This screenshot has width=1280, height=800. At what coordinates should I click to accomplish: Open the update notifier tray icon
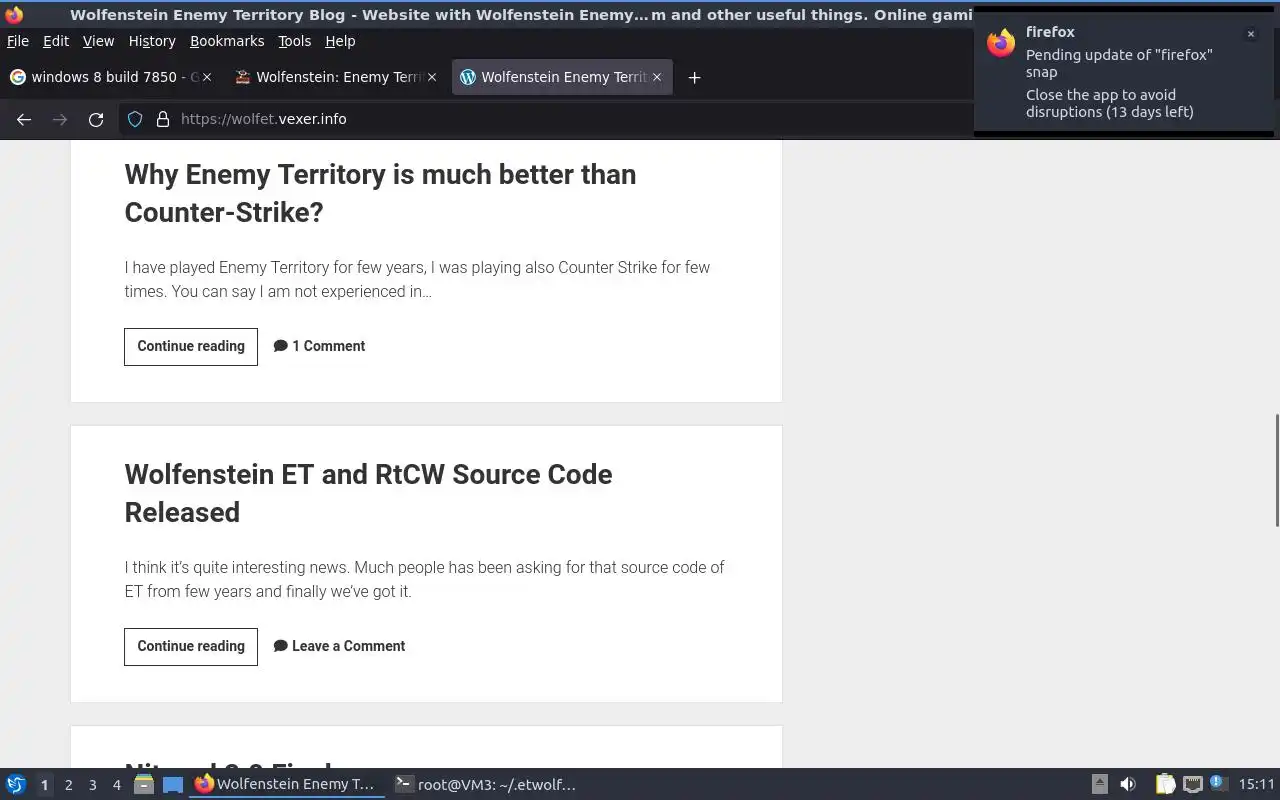pyautogui.click(x=1217, y=783)
